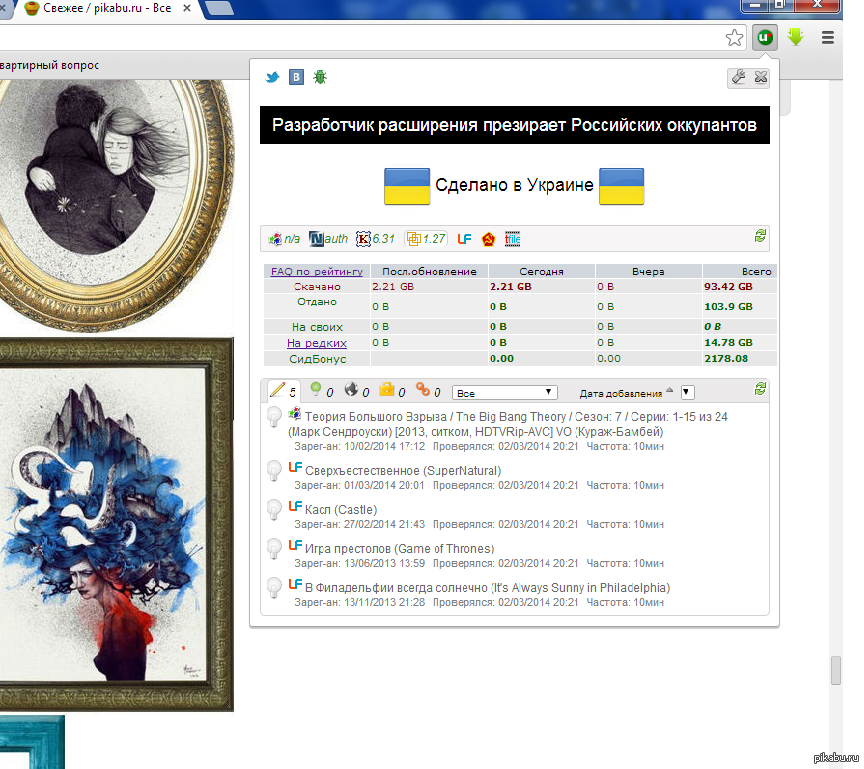Click the page's vertical scrollbar thumb
Screen dimensions: 864x769
[836, 671]
